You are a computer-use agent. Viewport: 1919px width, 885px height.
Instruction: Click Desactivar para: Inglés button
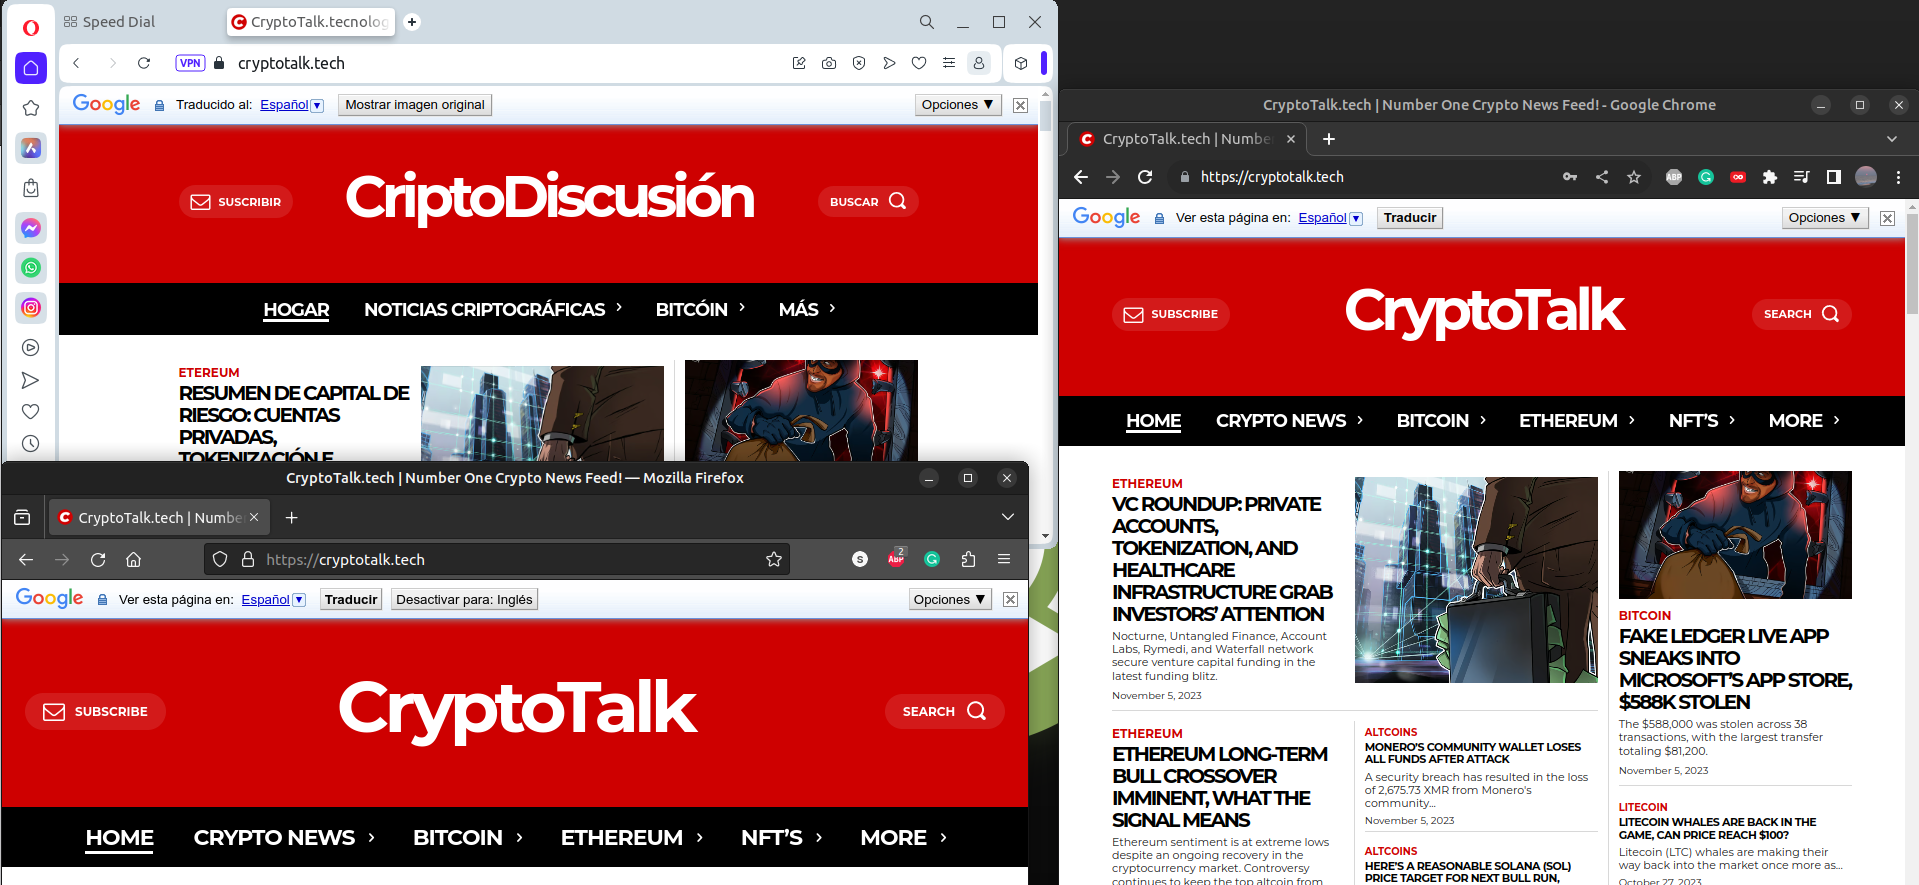[464, 600]
